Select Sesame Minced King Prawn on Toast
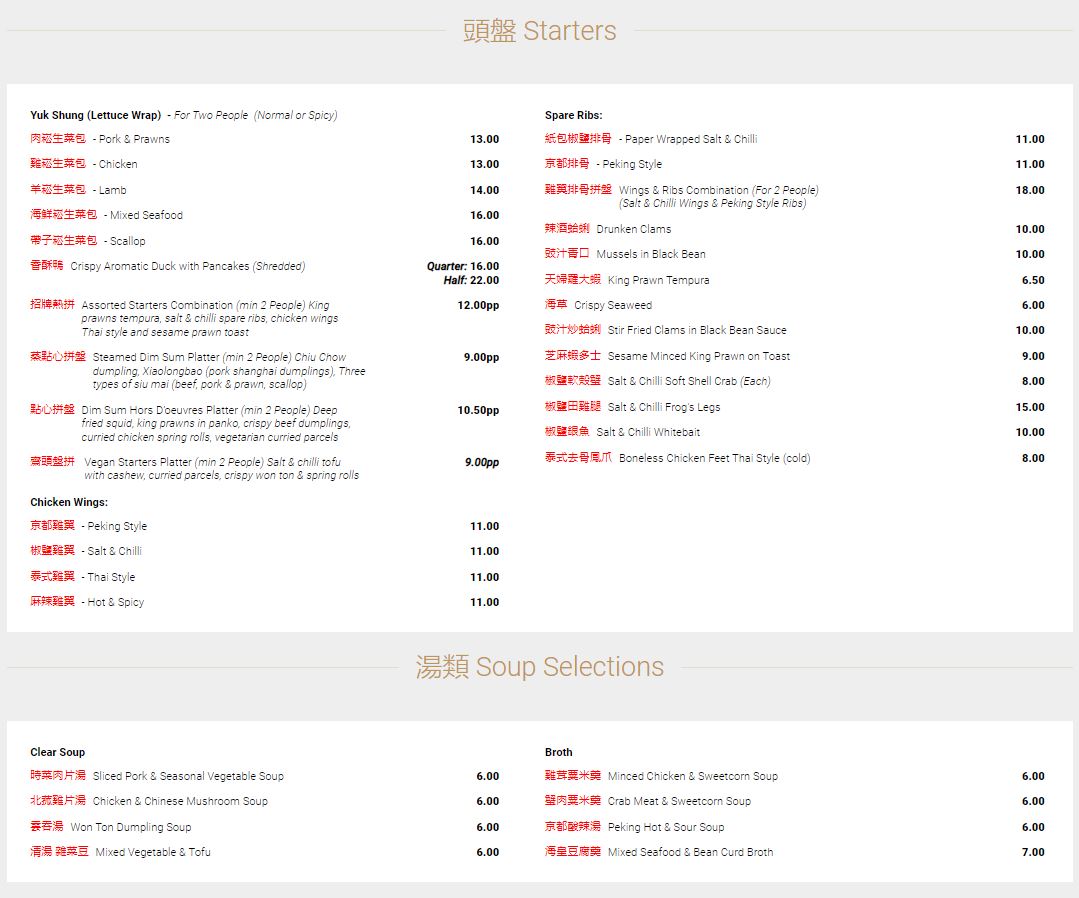Viewport: 1079px width, 898px height. pyautogui.click(x=698, y=356)
